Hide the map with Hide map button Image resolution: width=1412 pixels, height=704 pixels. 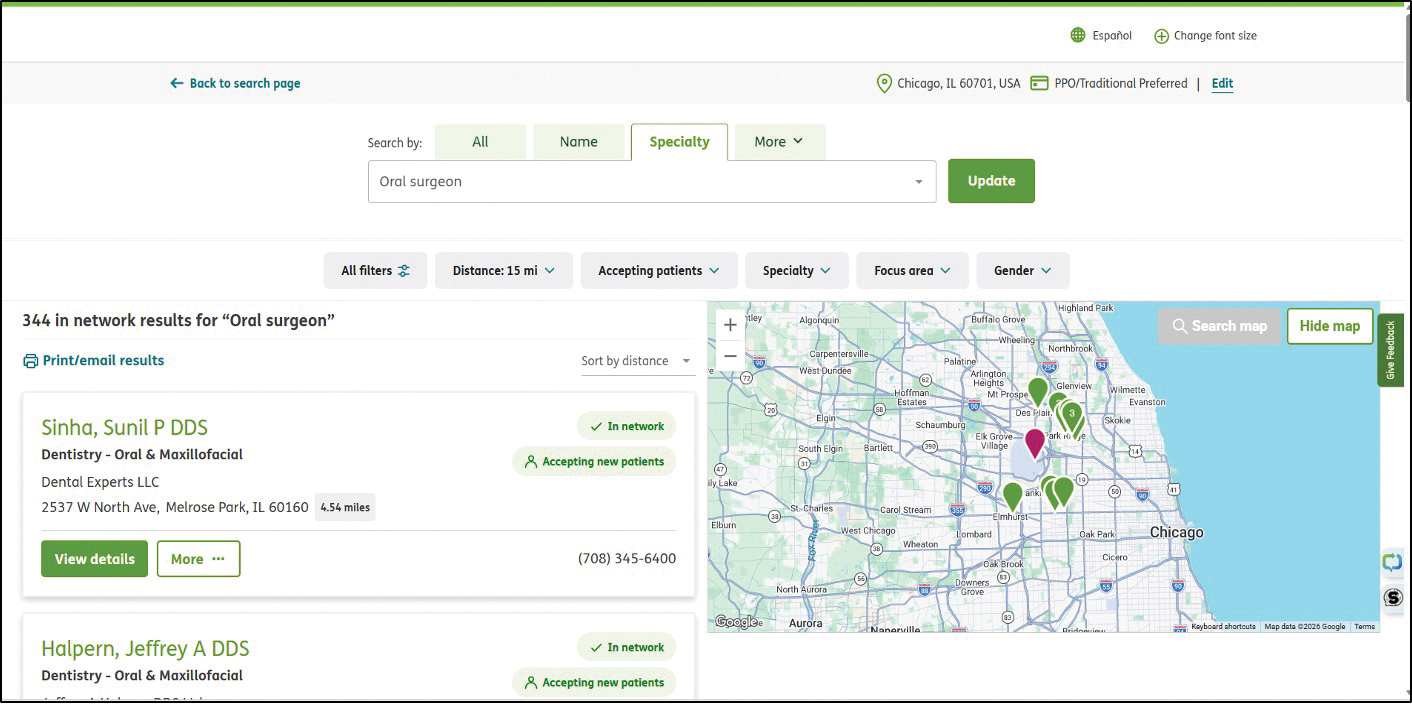tap(1330, 326)
